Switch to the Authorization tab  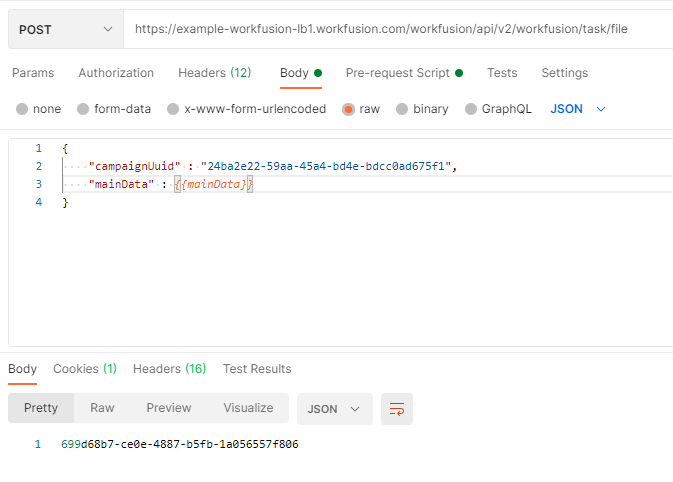(x=116, y=73)
